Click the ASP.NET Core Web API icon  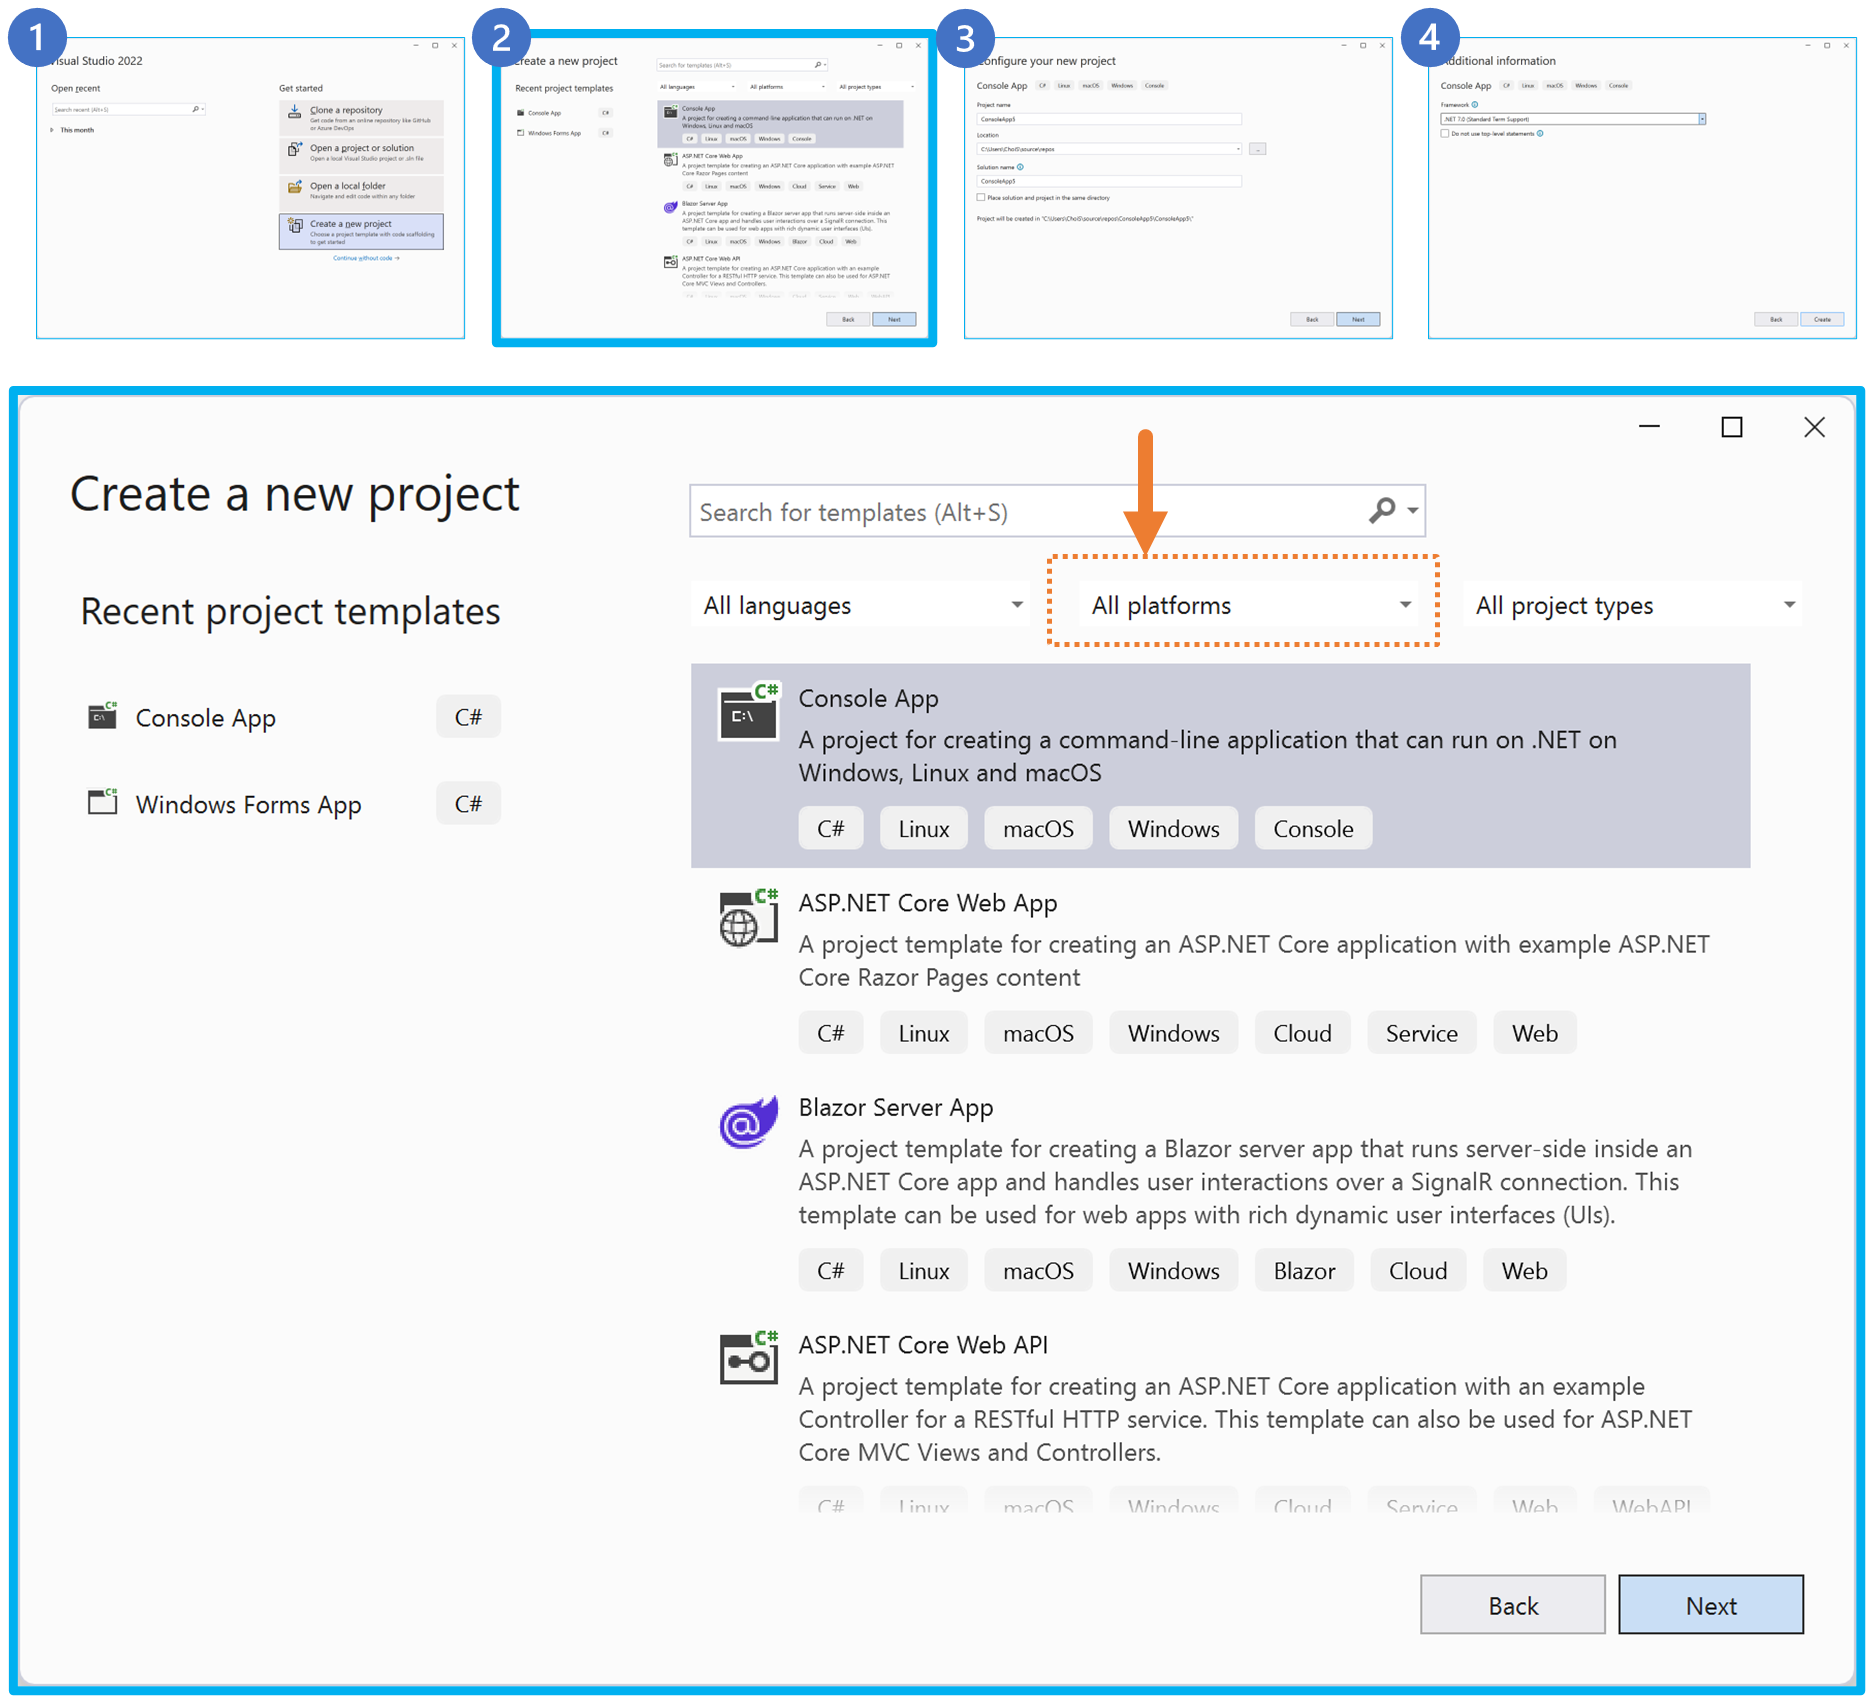(749, 1358)
